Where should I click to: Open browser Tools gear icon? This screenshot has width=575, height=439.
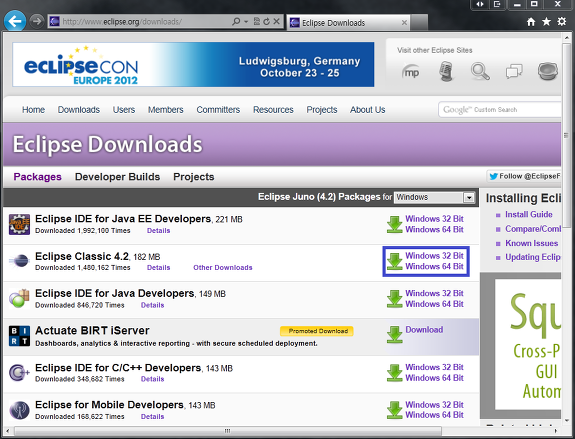[561, 22]
